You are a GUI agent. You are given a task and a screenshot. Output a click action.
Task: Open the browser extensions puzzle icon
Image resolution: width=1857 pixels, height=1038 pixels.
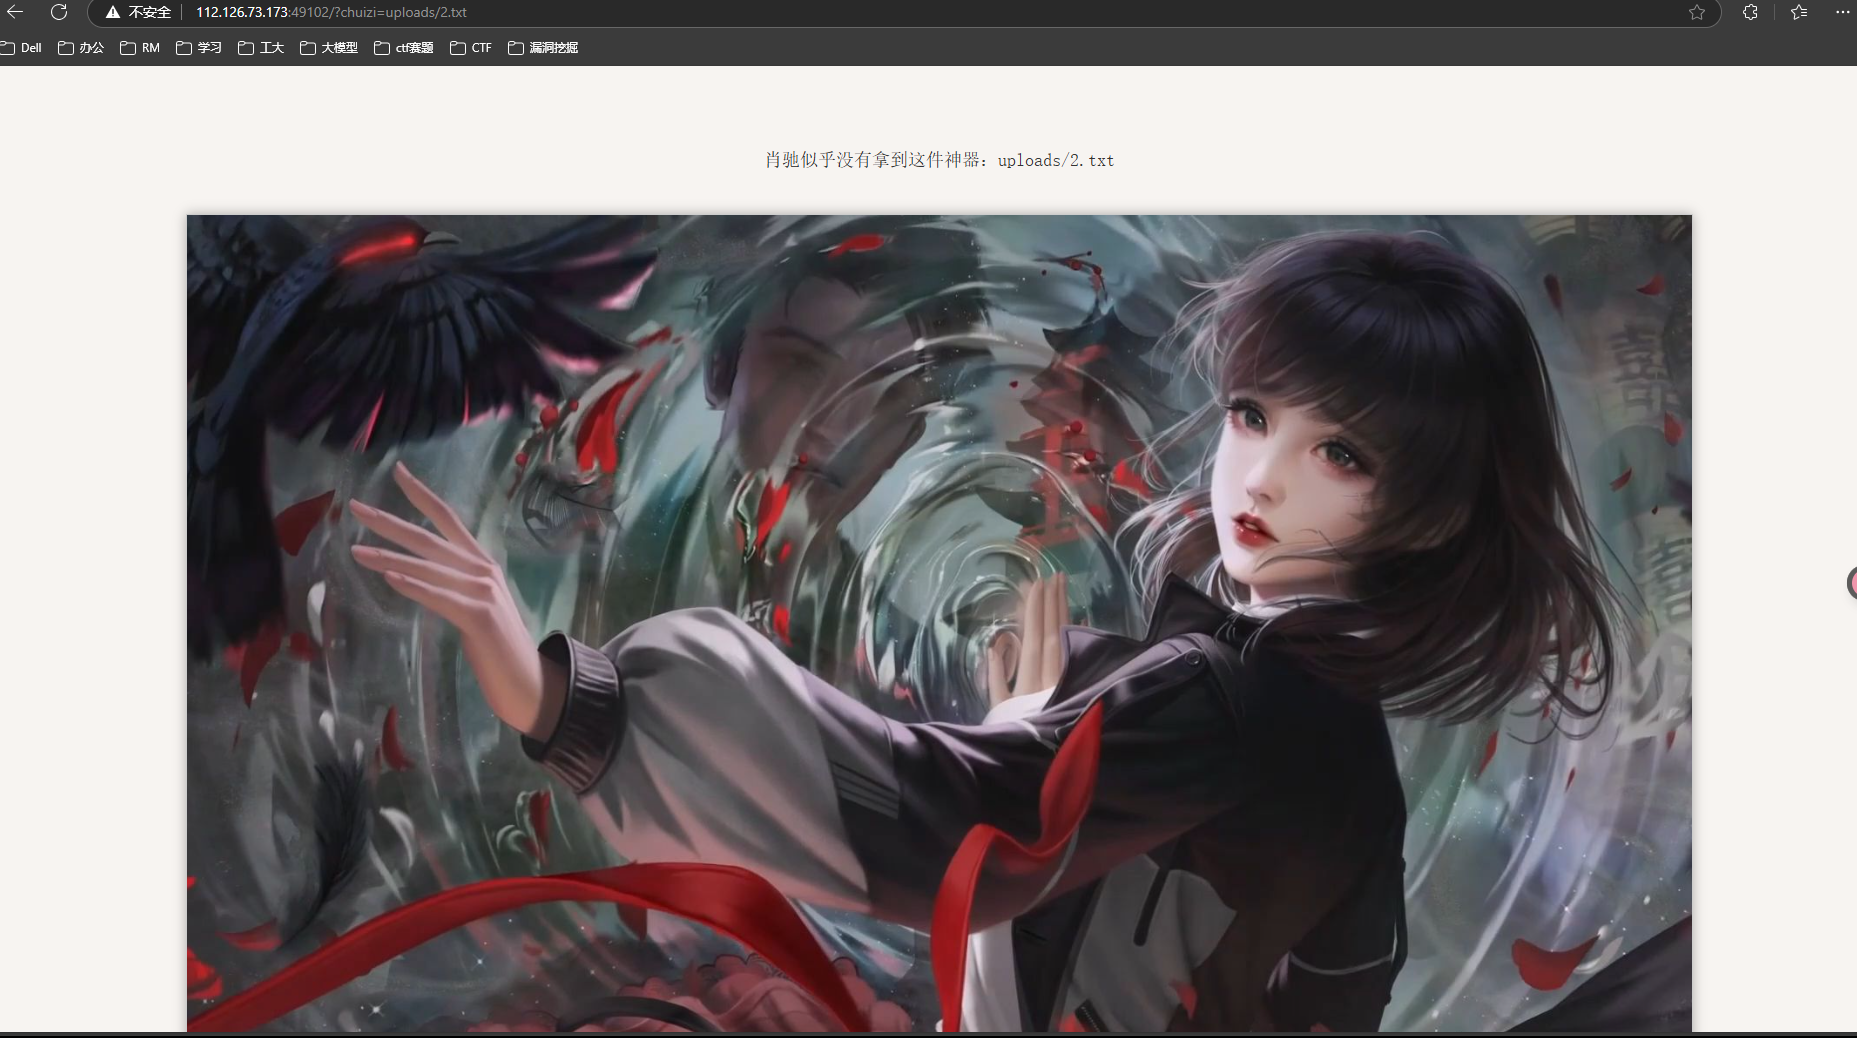1750,12
